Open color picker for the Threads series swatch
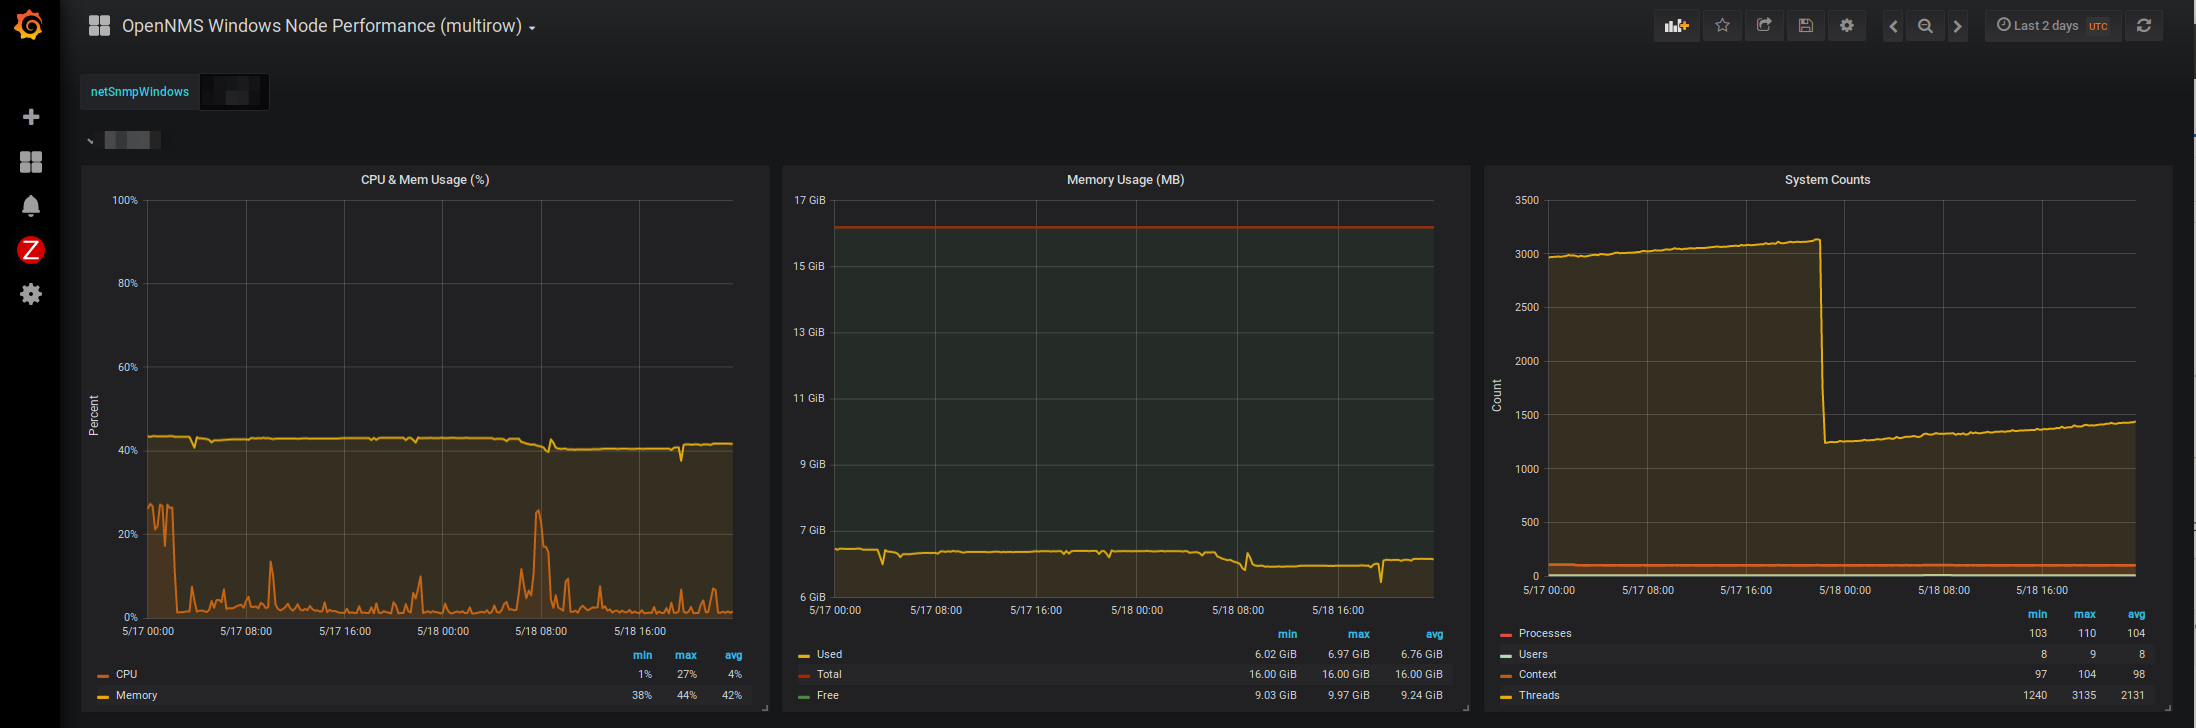 (1506, 697)
